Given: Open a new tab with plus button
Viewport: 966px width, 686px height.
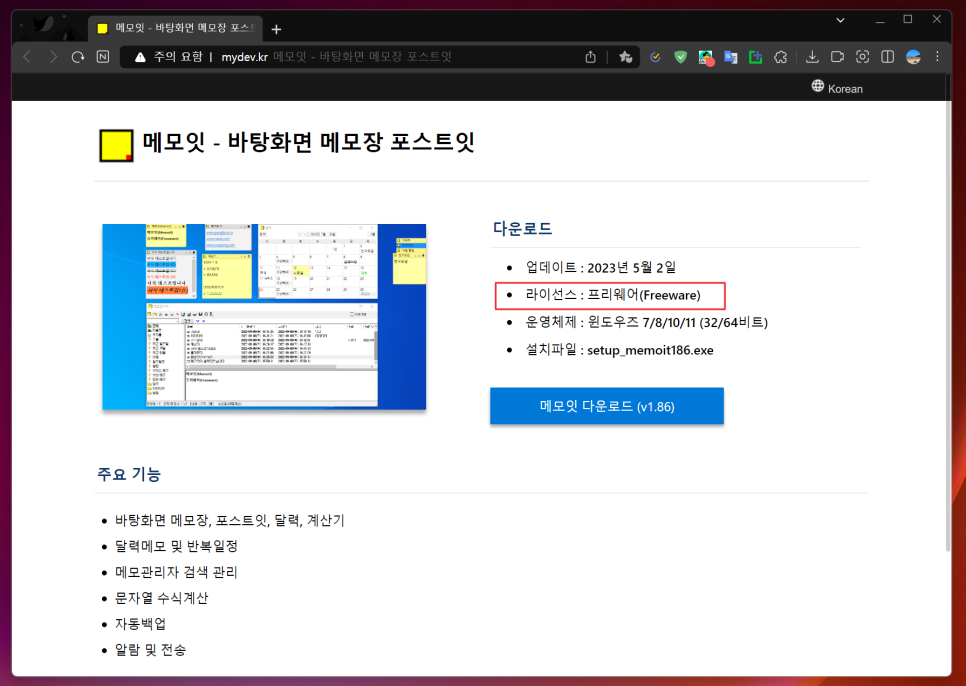Looking at the screenshot, I should 276,29.
